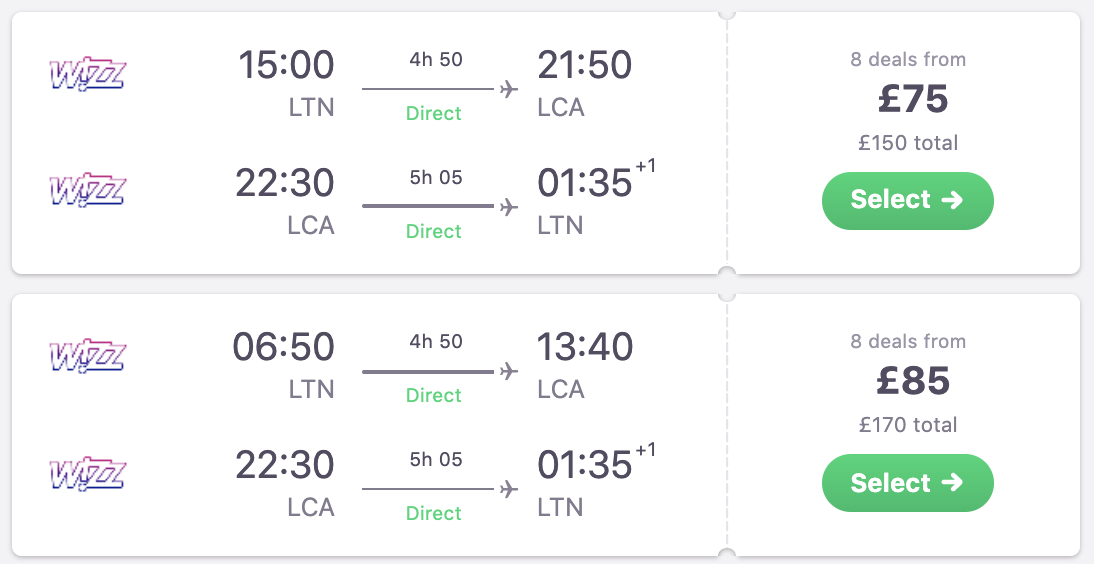1094x564 pixels.
Task: Click Wizz logo on 06:50 outbound flight
Action: click(87, 357)
